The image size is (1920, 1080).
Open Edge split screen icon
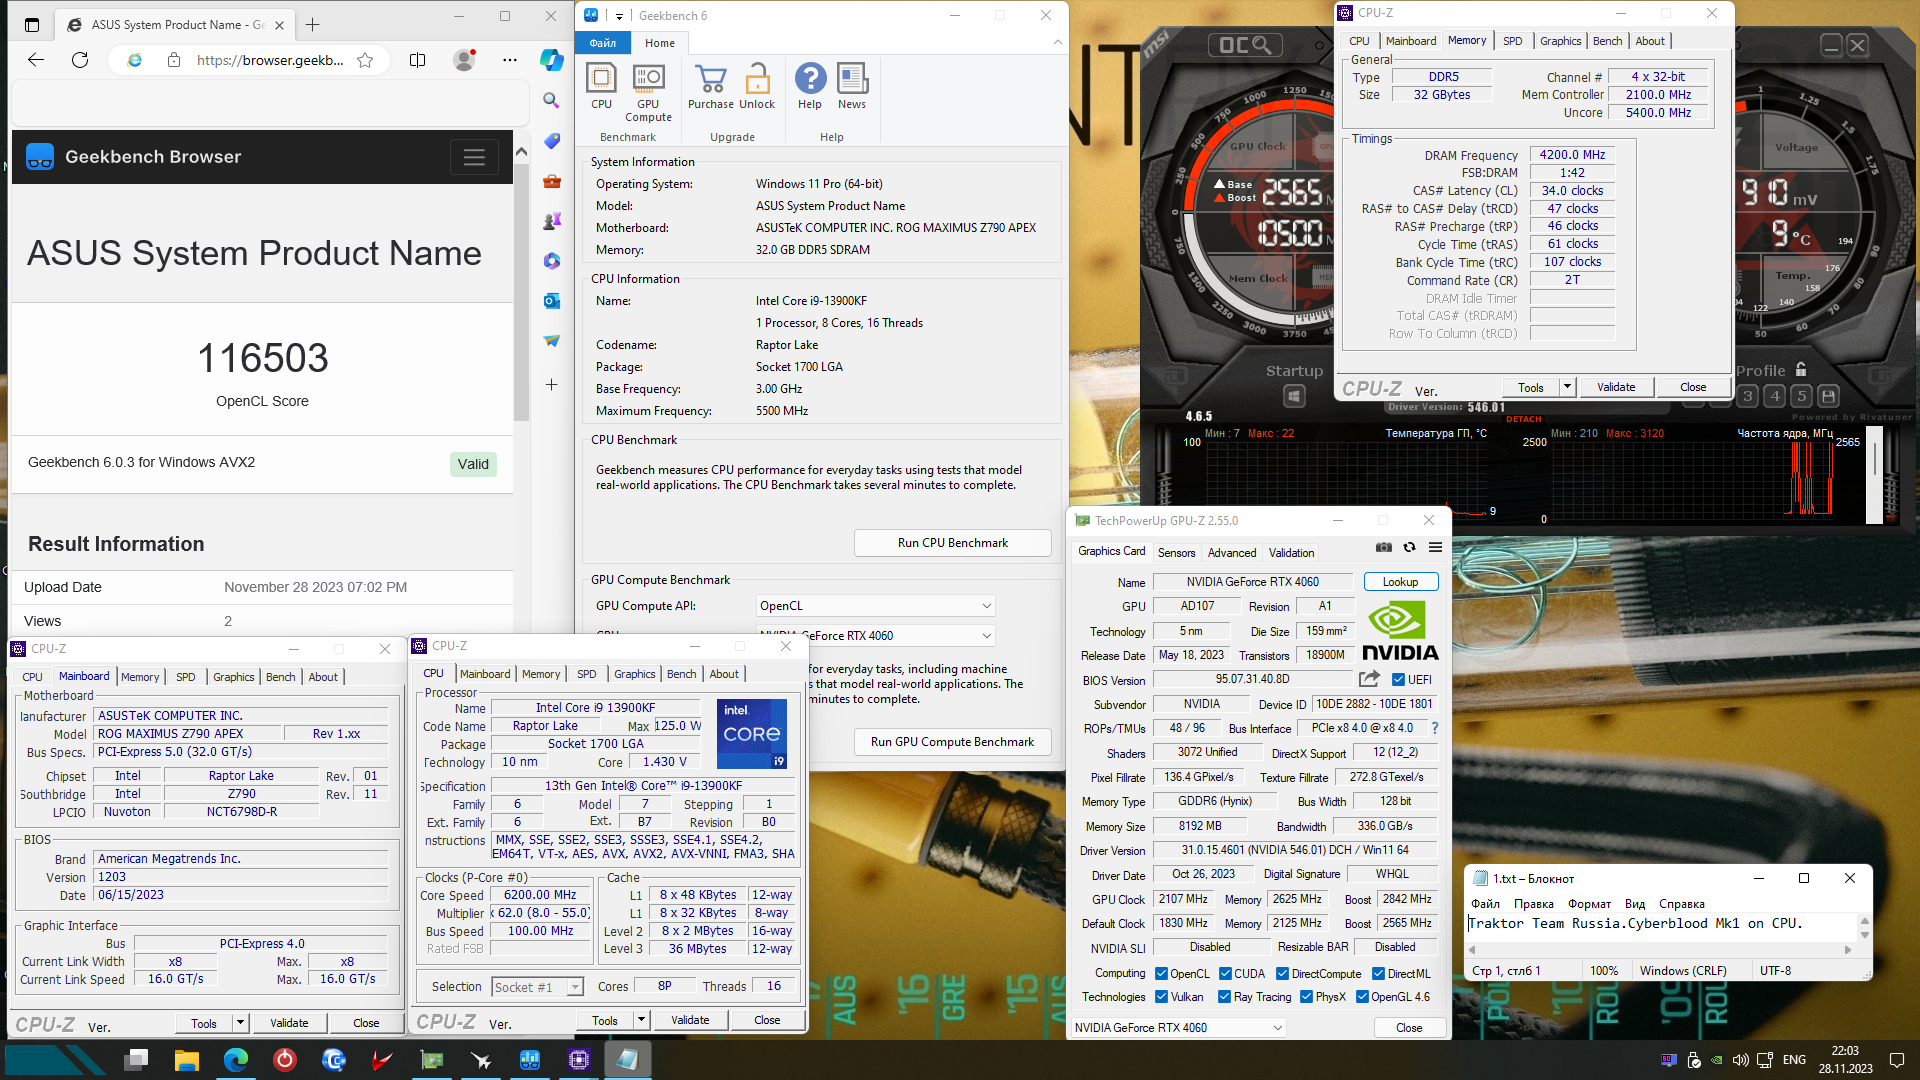pos(418,60)
